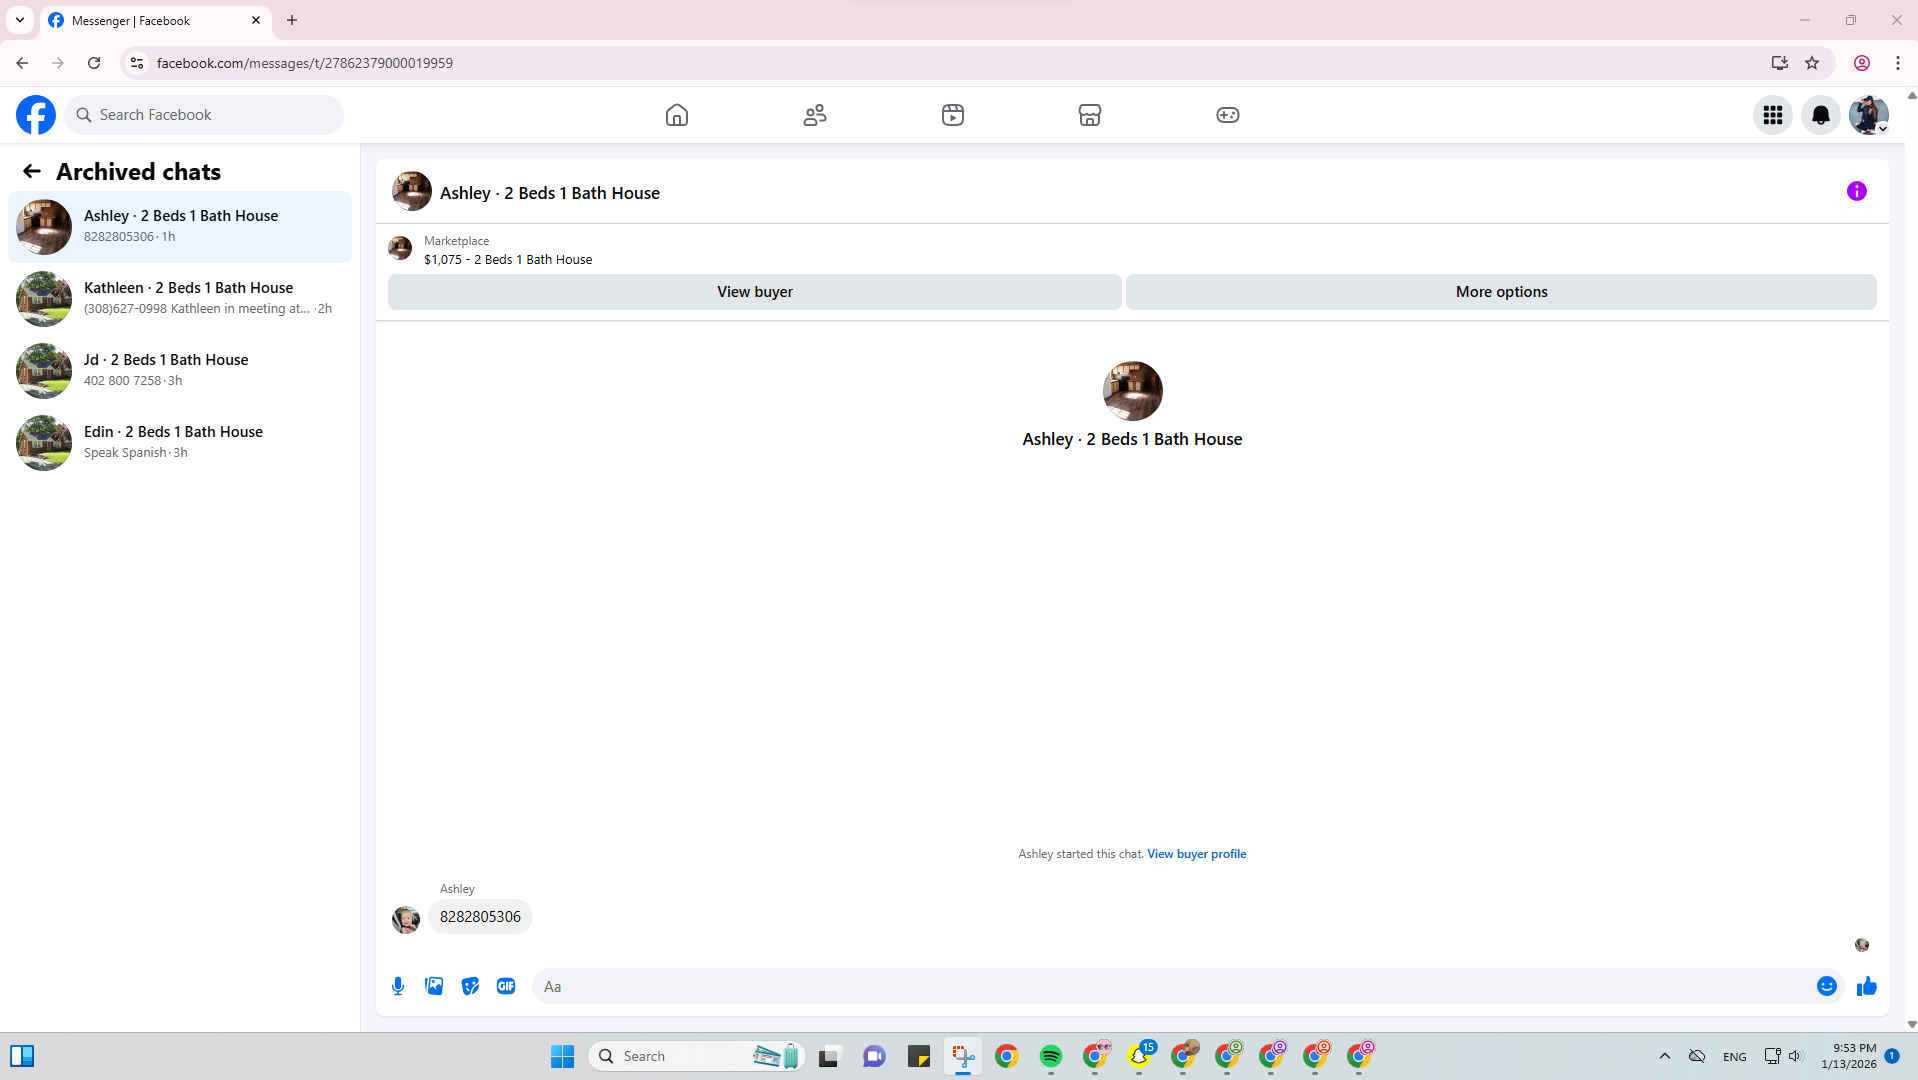Open the Marketplace icon in top nav

pos(1090,115)
